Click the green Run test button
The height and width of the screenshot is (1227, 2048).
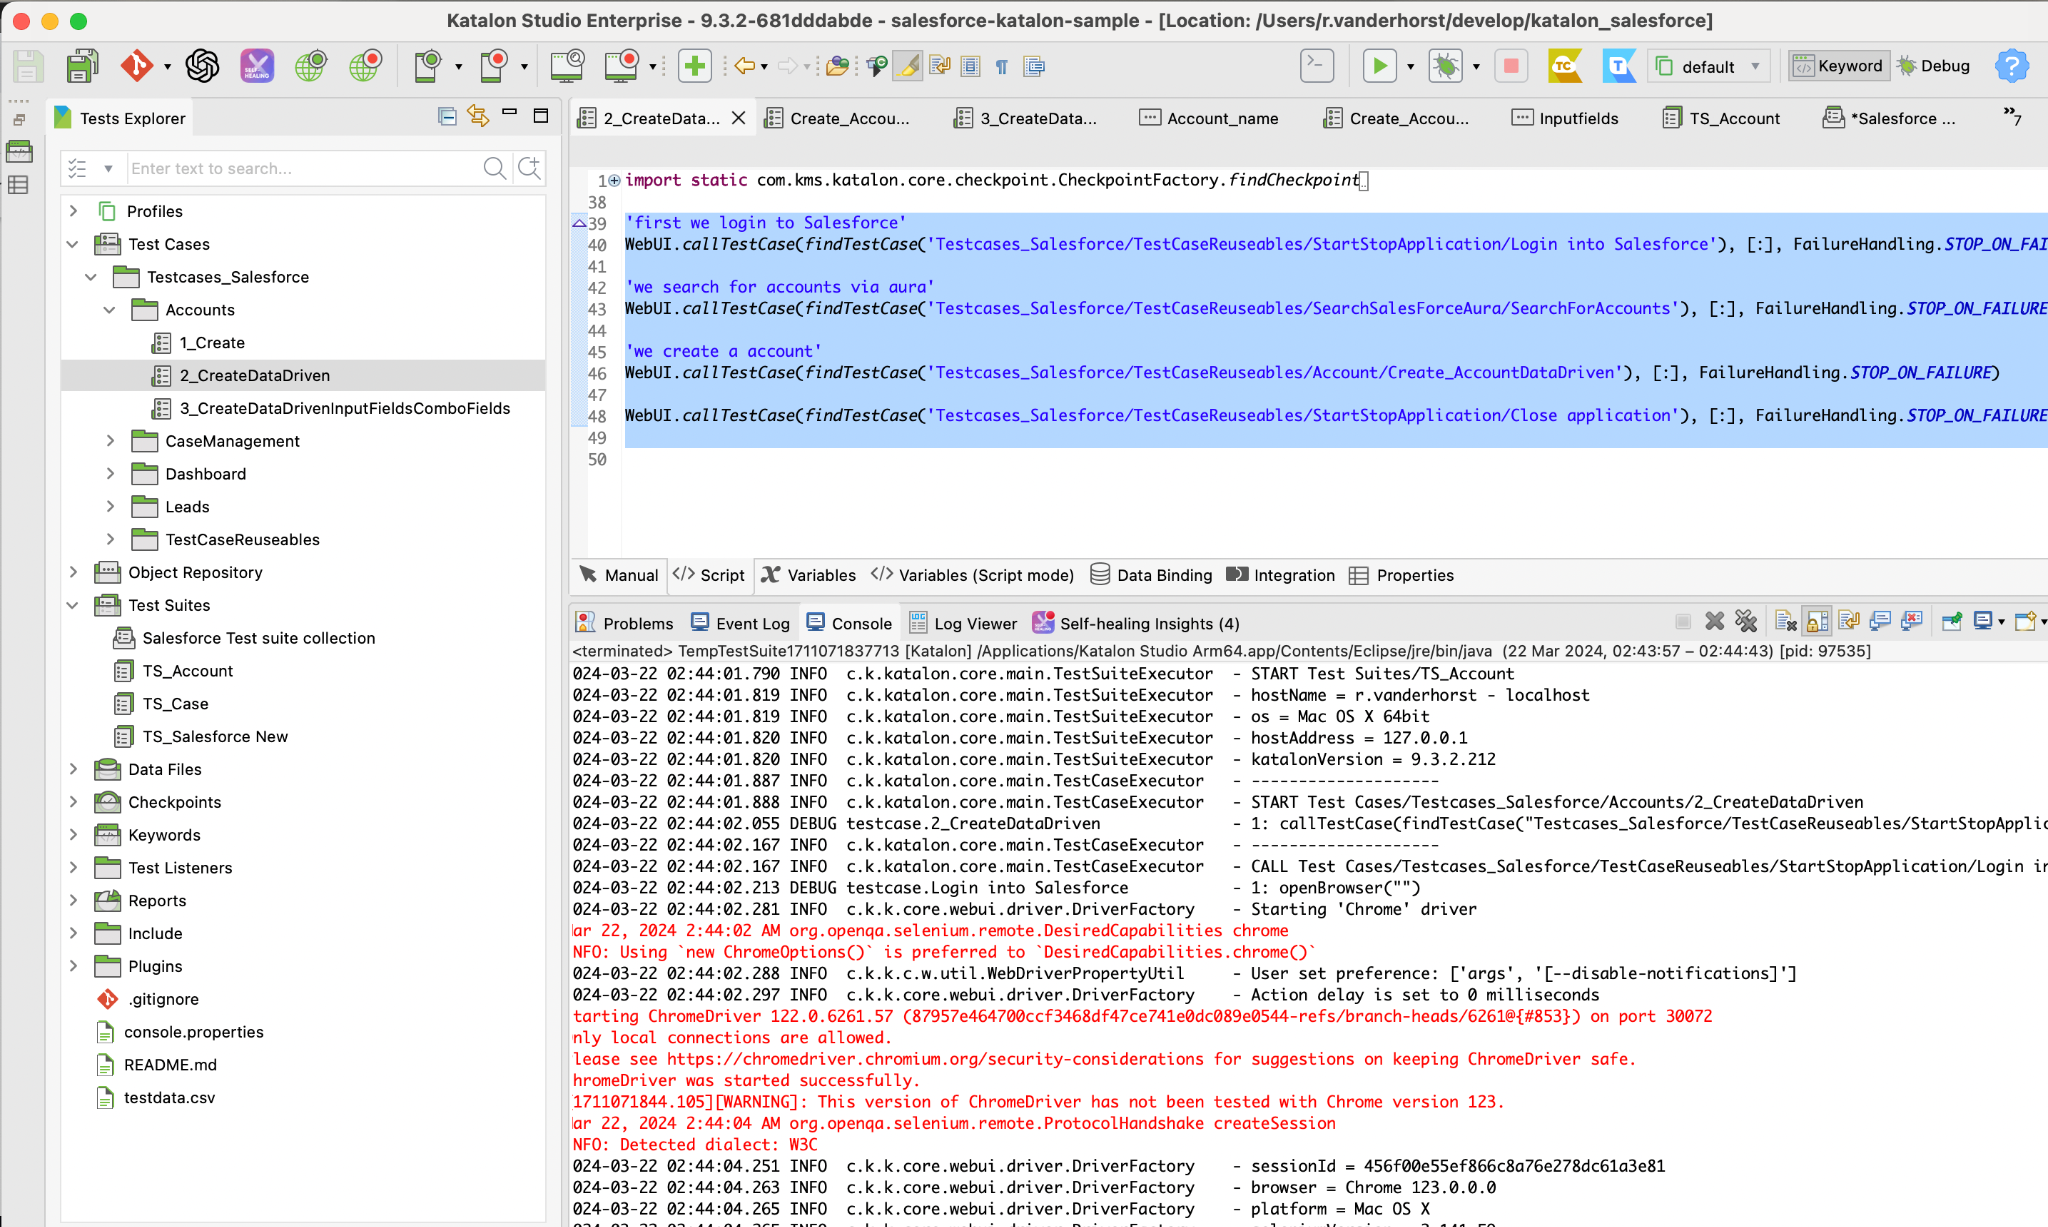click(x=1379, y=66)
